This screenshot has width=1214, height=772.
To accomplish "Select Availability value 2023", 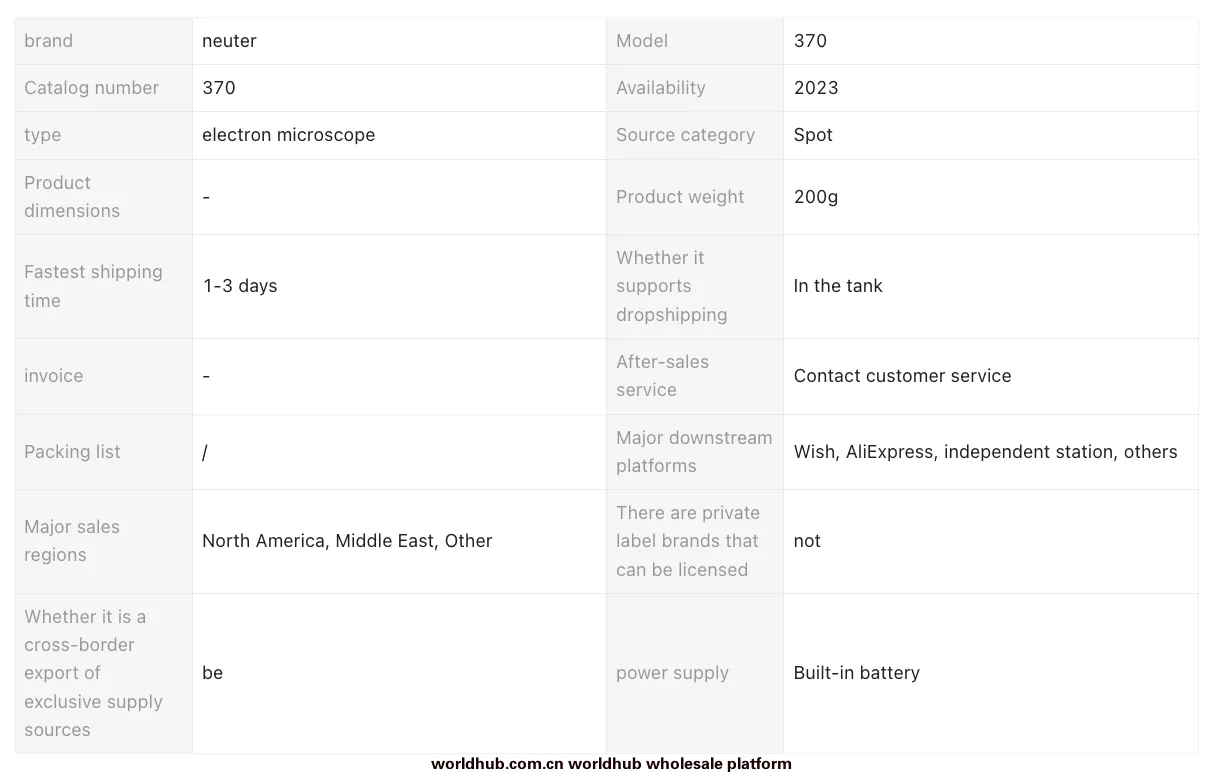I will (816, 88).
